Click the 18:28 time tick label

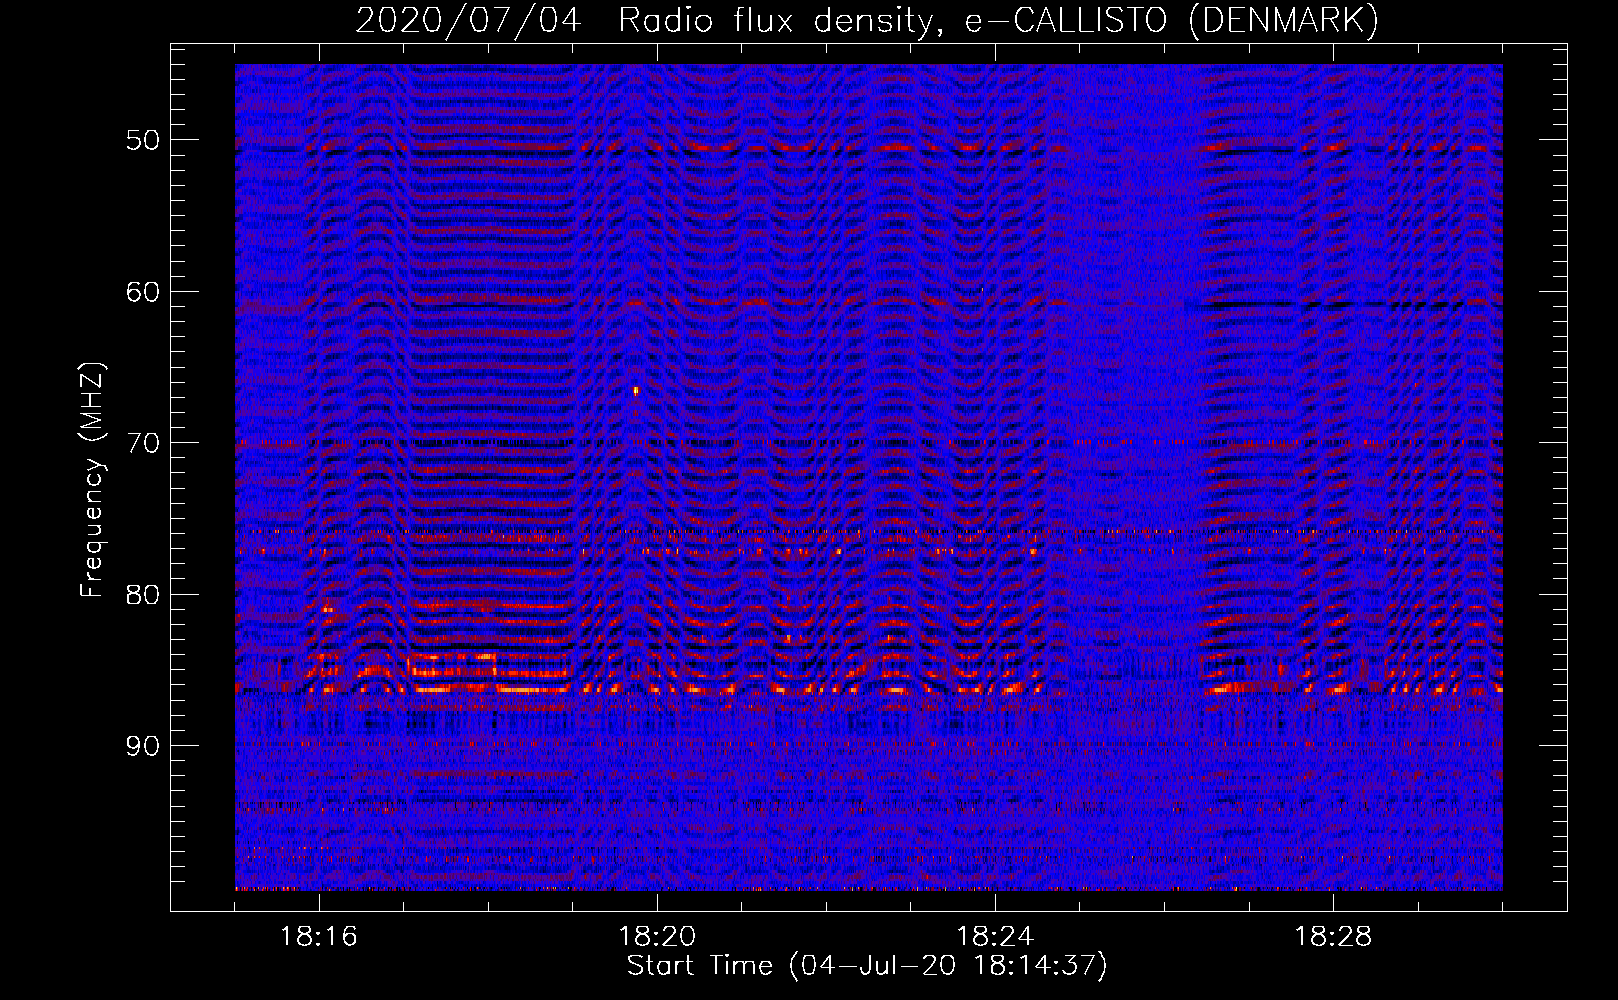(1333, 937)
